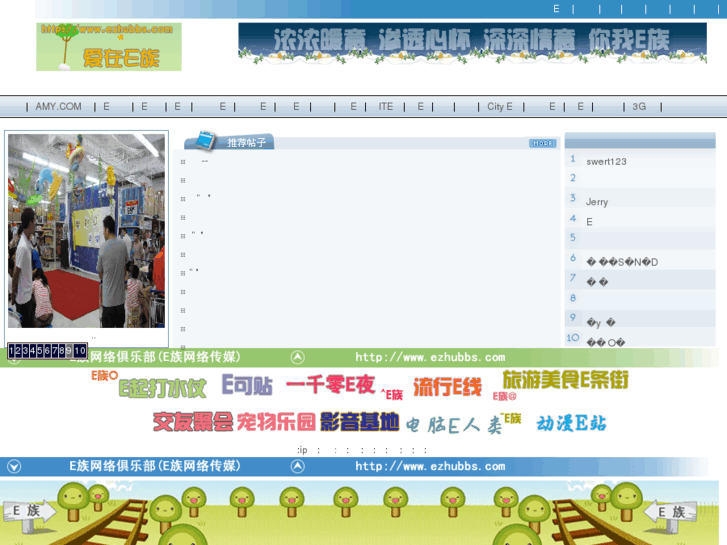The width and height of the screenshot is (727, 545).
Task: Open the City E navigation item
Action: tap(500, 107)
